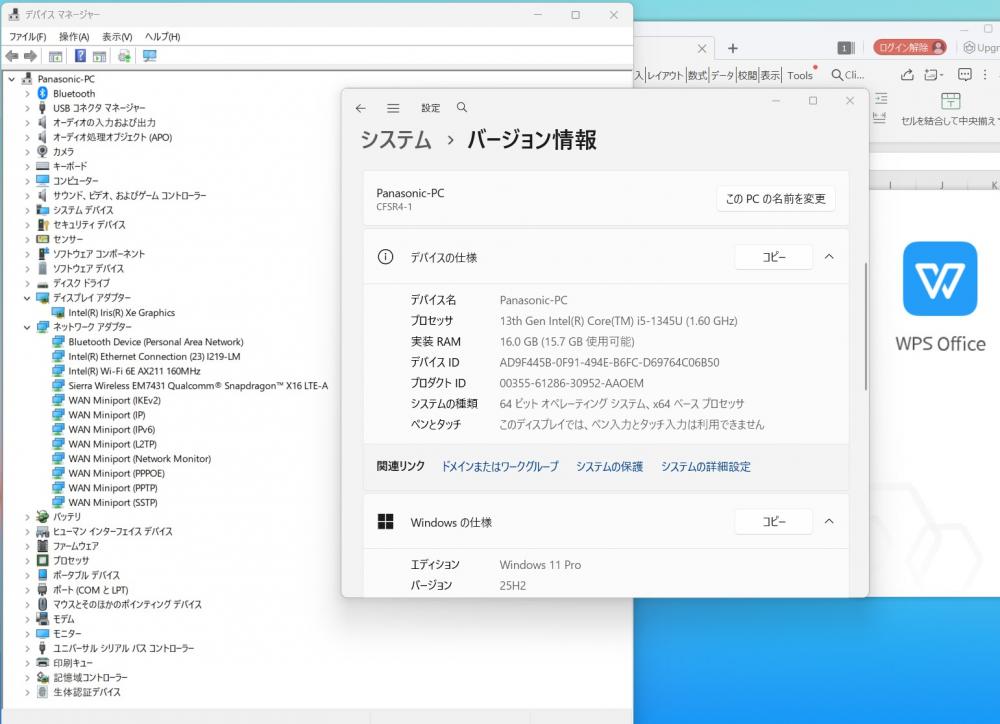This screenshot has height=724, width=1000.
Task: Click the Settings back arrow icon
Action: click(360, 108)
